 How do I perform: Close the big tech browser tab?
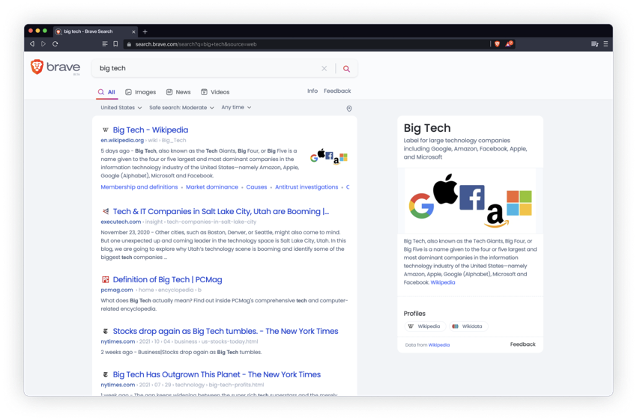coord(133,31)
